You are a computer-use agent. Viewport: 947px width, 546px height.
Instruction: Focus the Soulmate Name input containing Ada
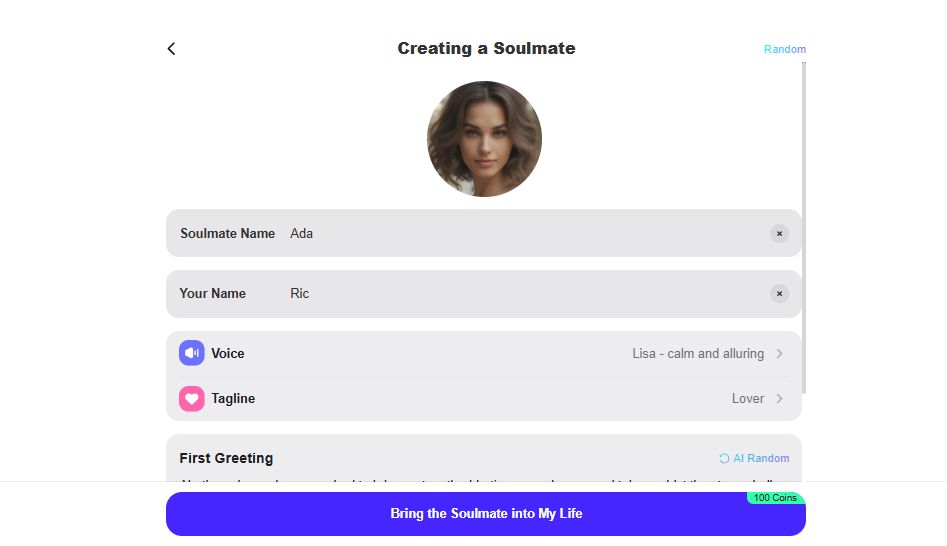(x=520, y=234)
